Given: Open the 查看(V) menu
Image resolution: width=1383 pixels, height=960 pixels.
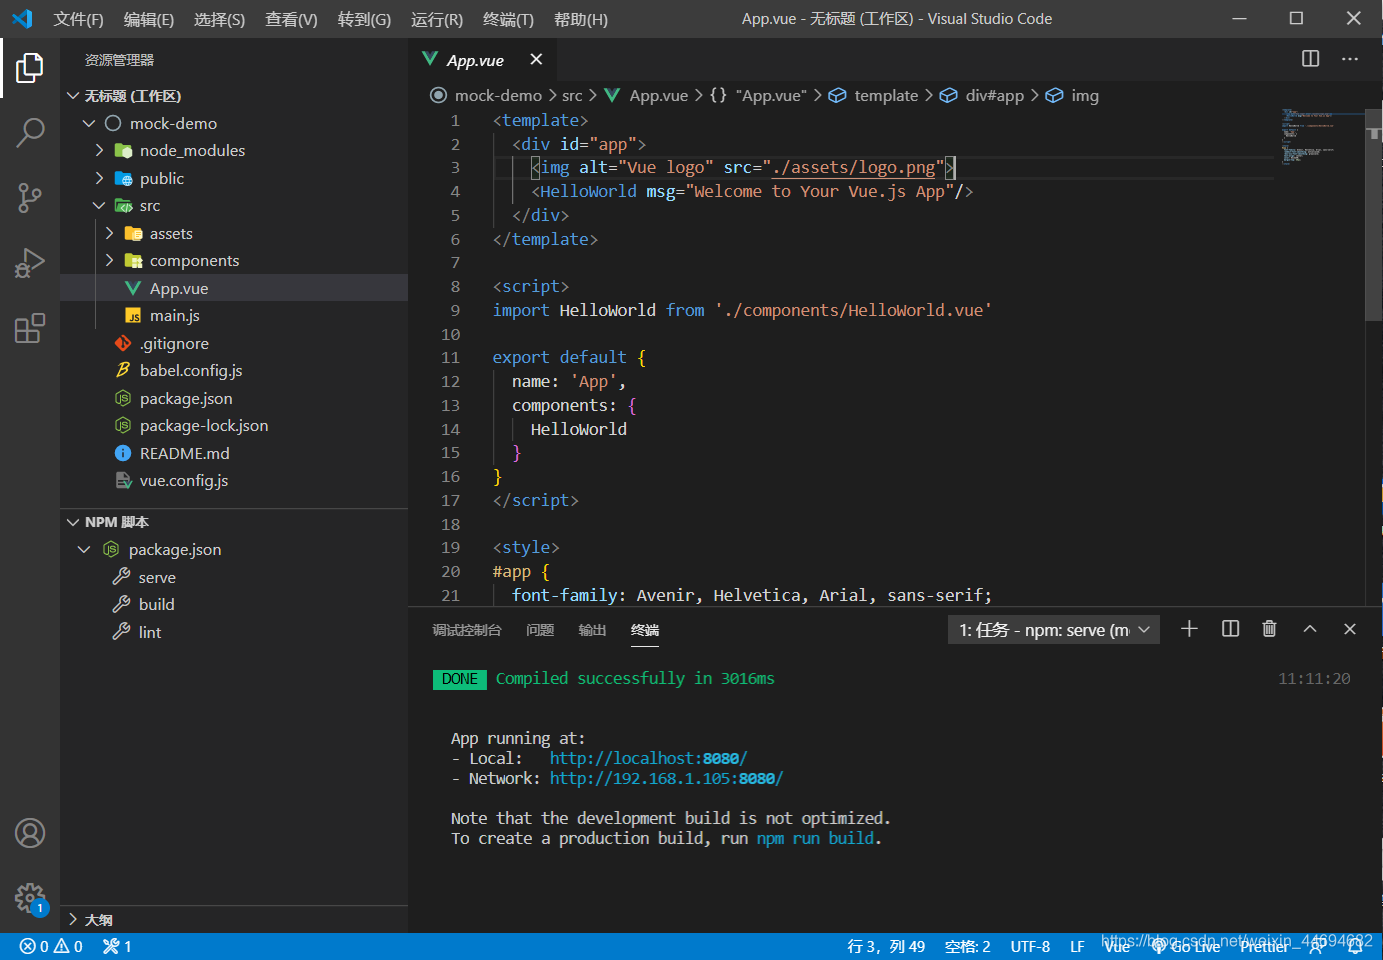Looking at the screenshot, I should point(291,19).
